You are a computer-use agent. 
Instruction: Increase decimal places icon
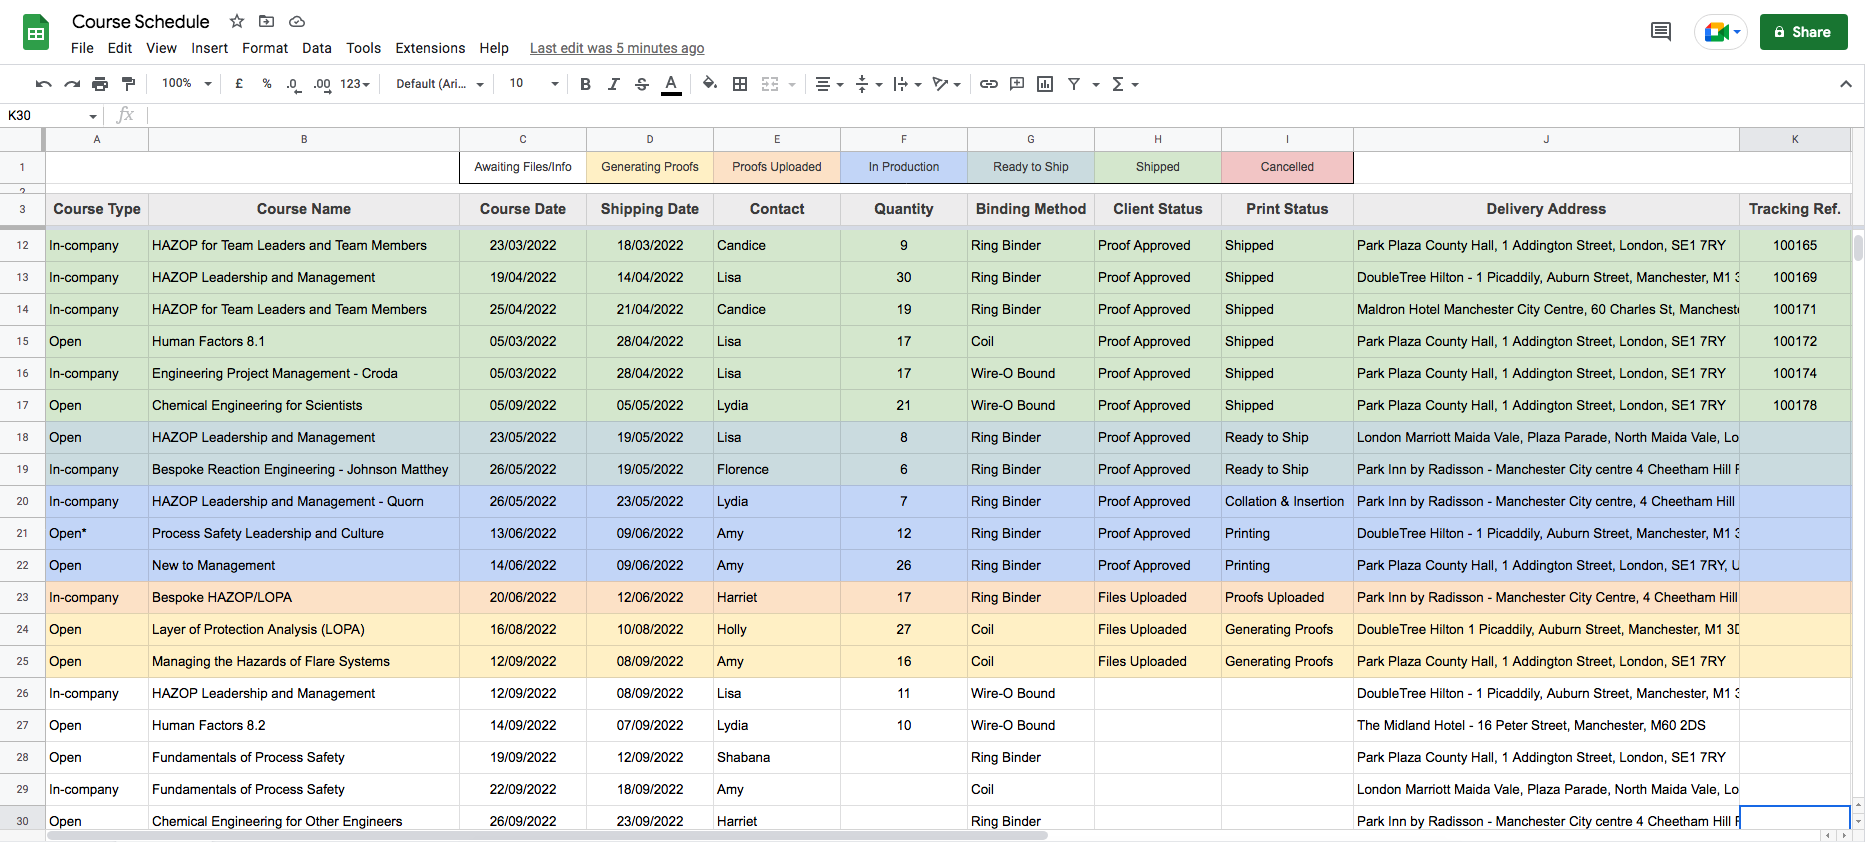(321, 84)
